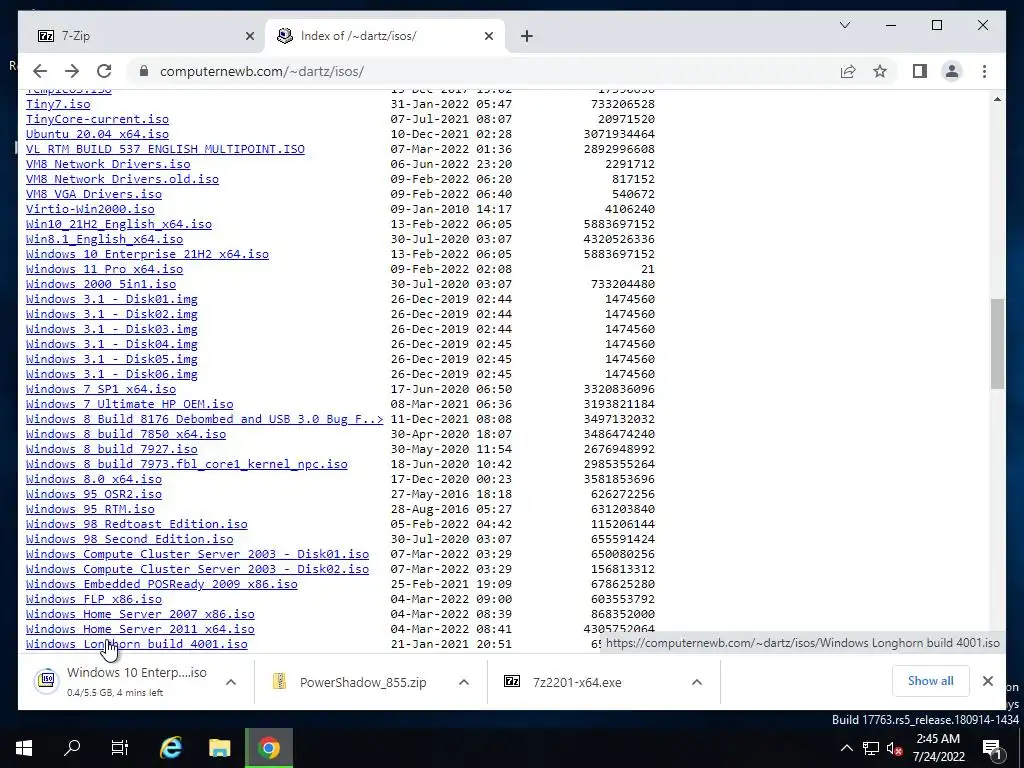Download Windows 7 SP1 x64.iso
The width and height of the screenshot is (1024, 768).
pyautogui.click(x=101, y=389)
